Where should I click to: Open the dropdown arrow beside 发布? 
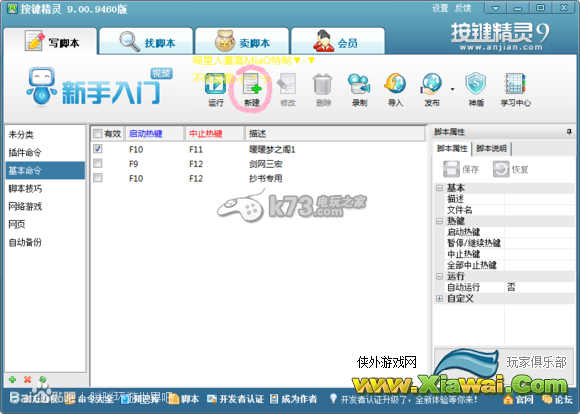[452, 89]
